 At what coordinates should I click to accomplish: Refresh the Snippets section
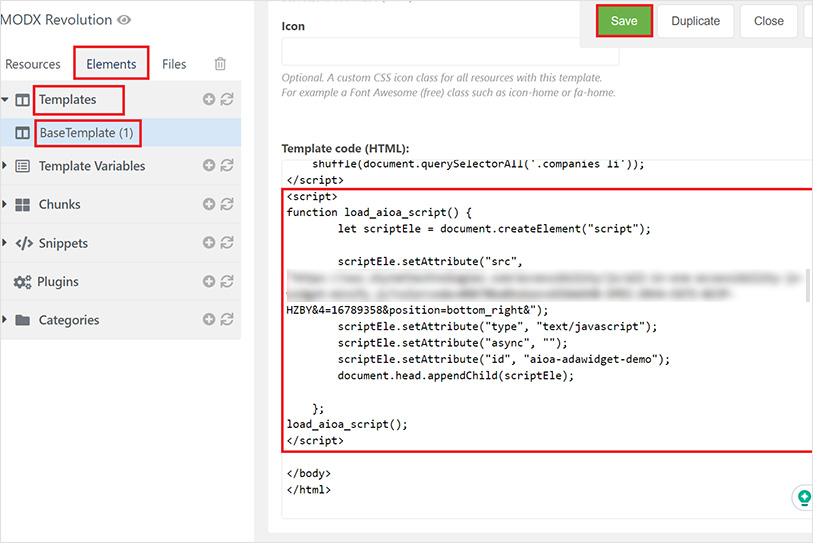coord(227,242)
